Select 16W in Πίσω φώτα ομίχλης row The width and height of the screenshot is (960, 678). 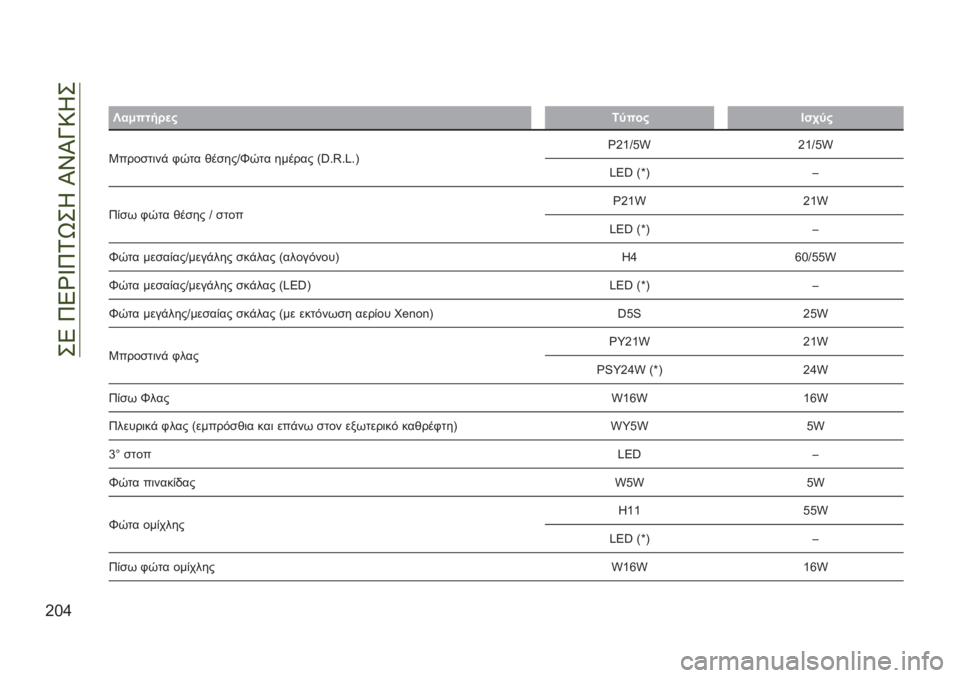[x=816, y=567]
